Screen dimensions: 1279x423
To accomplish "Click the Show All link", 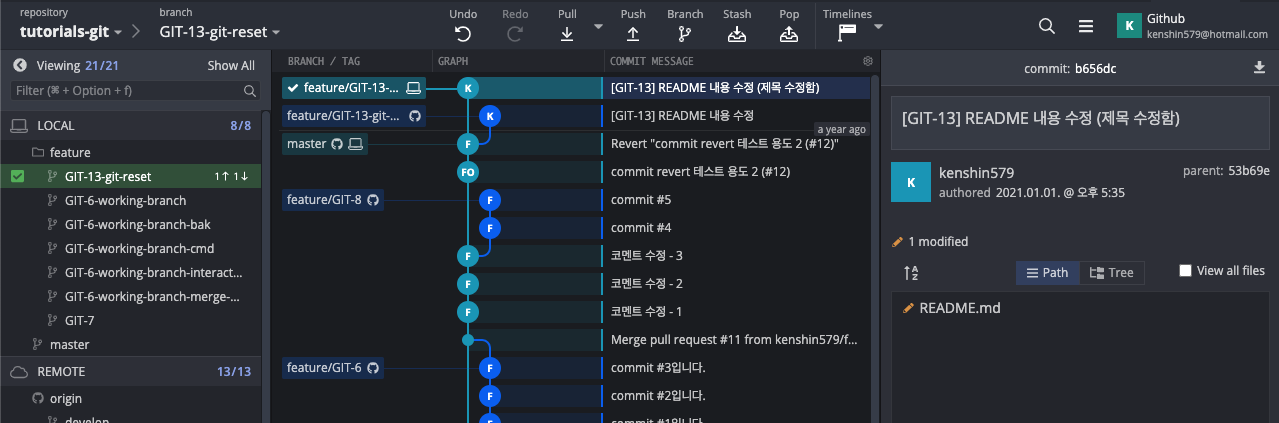I will [x=231, y=66].
